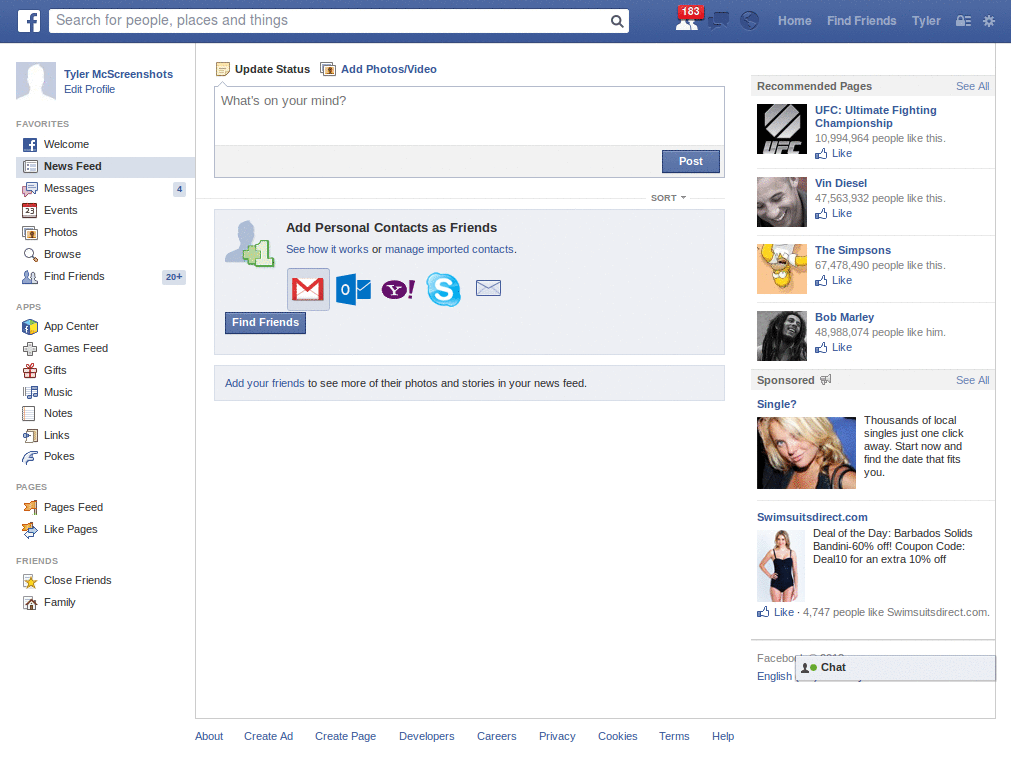The image size is (1024, 768).
Task: Click the Single? ad image
Action: pos(806,453)
